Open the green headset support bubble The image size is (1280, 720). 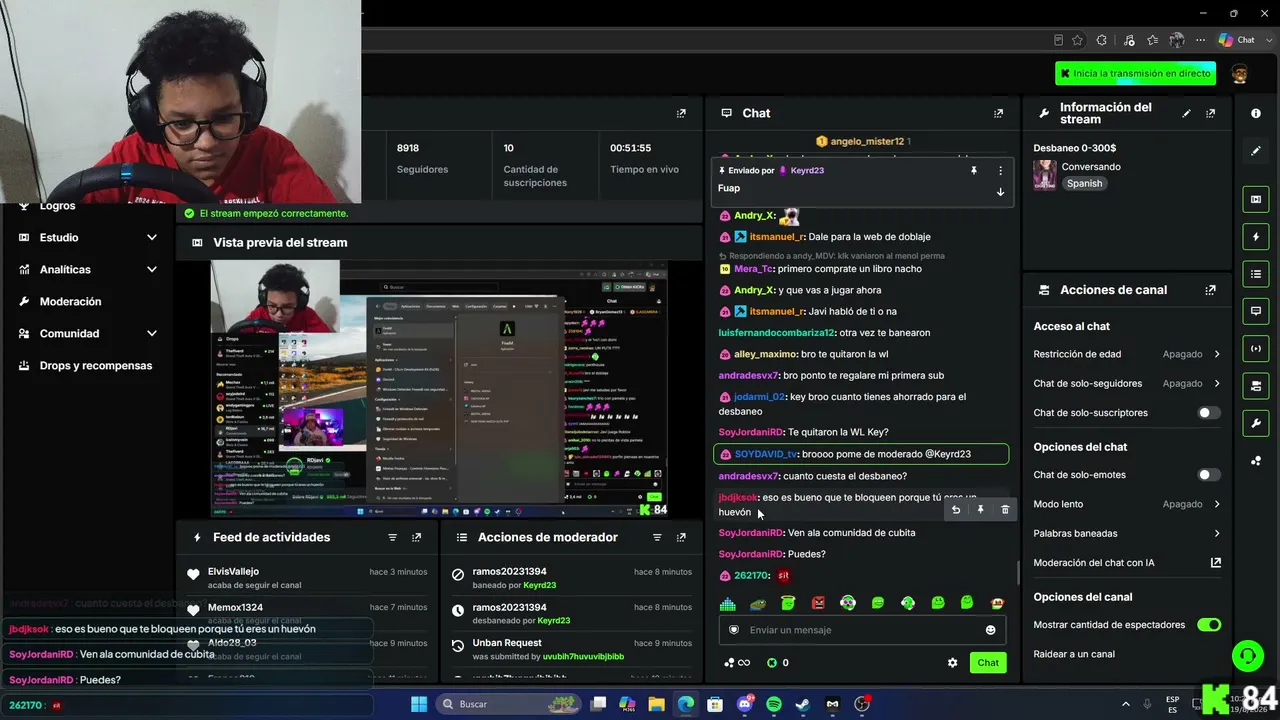1247,656
